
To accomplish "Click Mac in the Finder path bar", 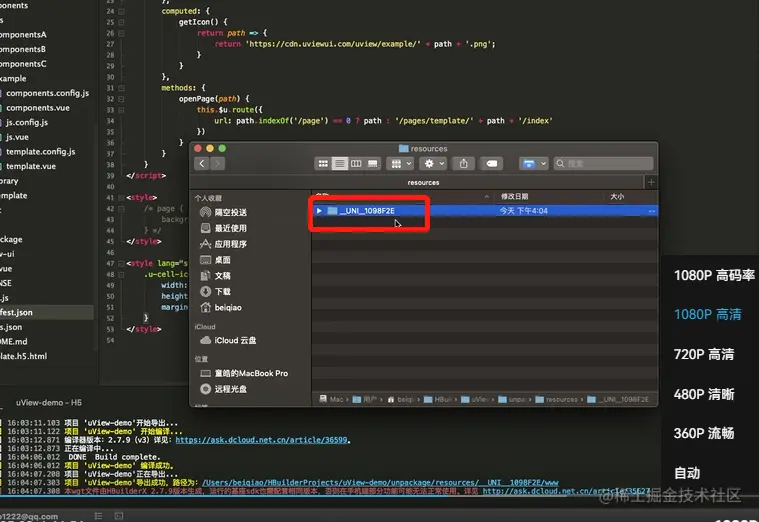I will pyautogui.click(x=331, y=399).
